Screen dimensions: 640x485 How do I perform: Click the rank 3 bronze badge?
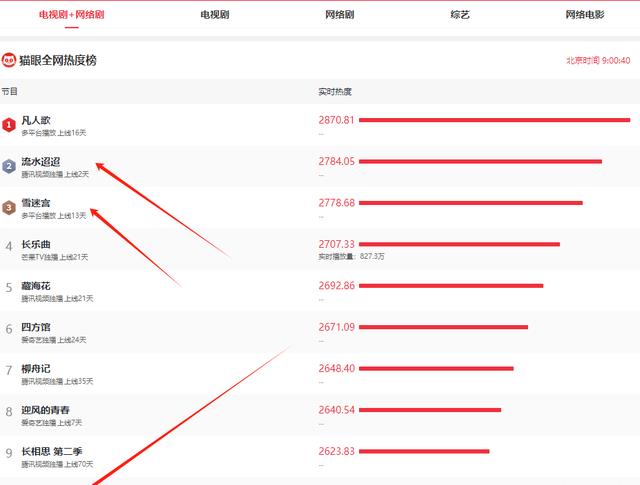point(9,208)
